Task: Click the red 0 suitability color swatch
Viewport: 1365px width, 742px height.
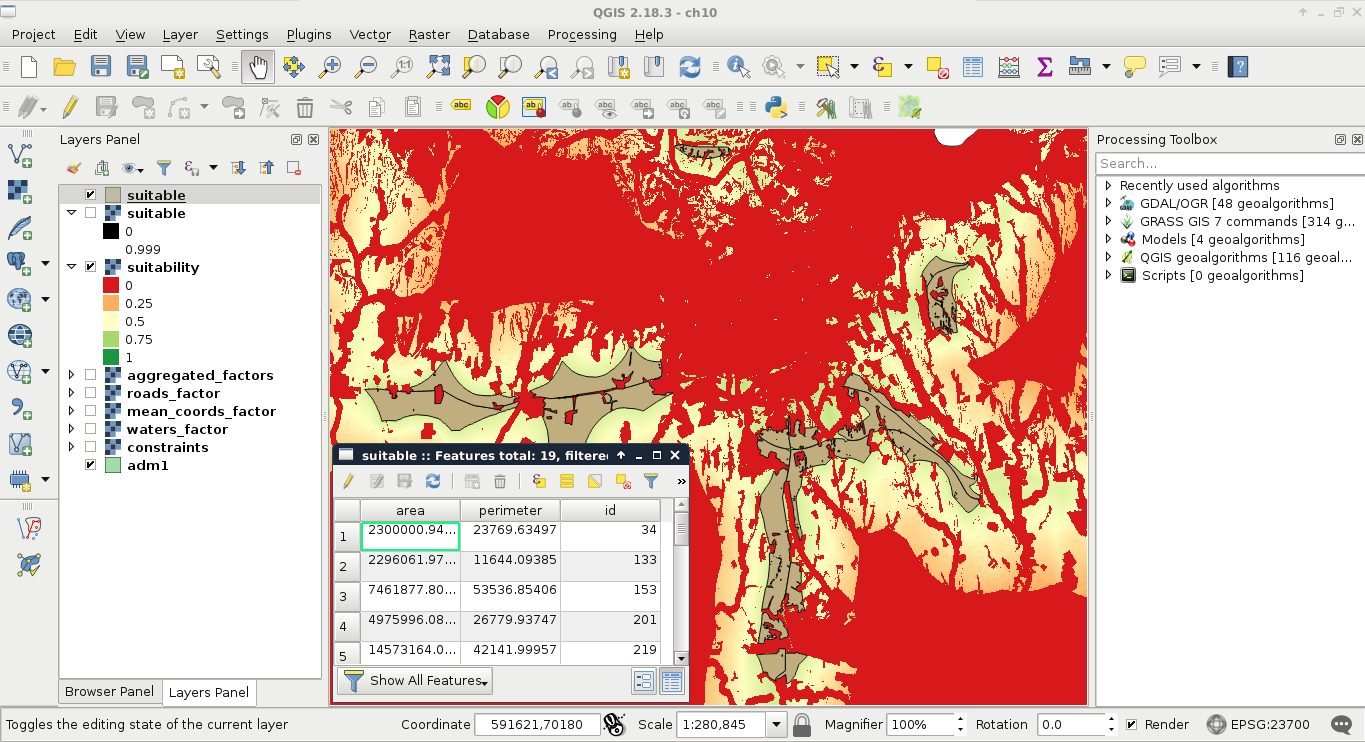Action: [x=111, y=285]
